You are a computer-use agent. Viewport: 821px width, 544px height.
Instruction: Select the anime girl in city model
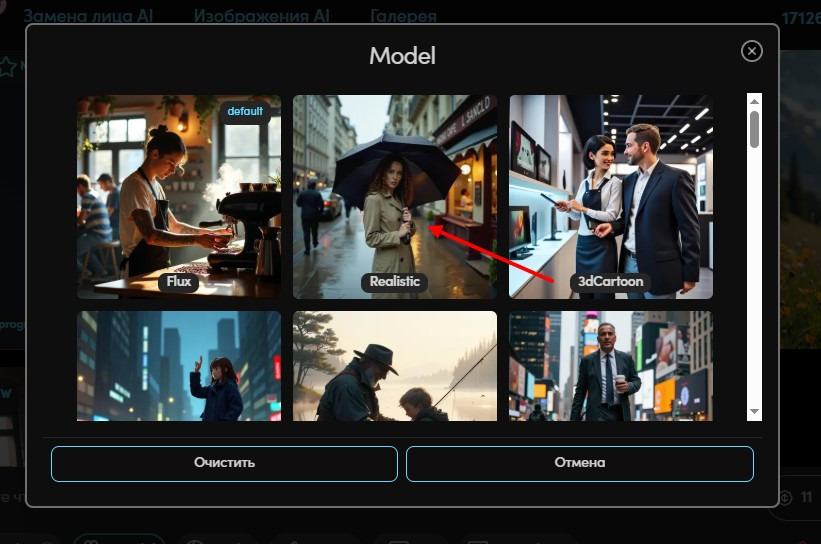click(x=179, y=366)
